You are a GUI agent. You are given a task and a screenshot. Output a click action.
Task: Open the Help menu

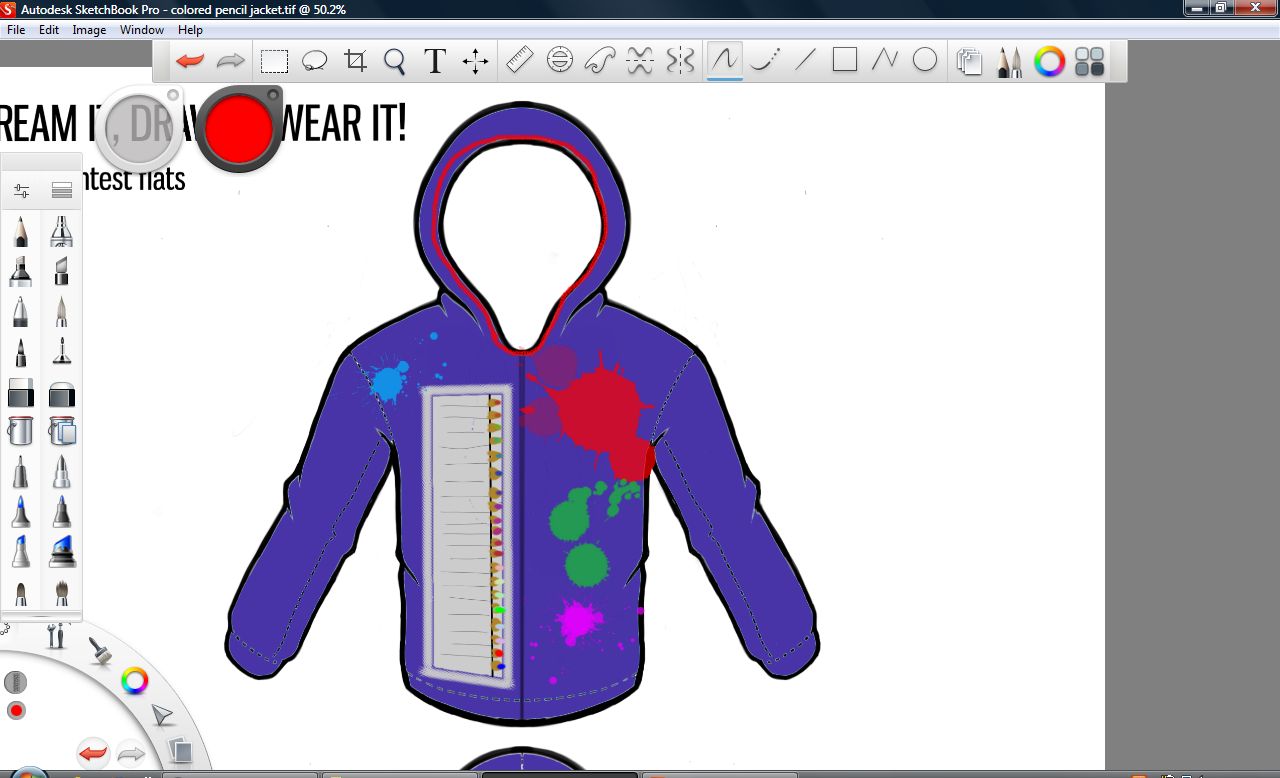[190, 30]
